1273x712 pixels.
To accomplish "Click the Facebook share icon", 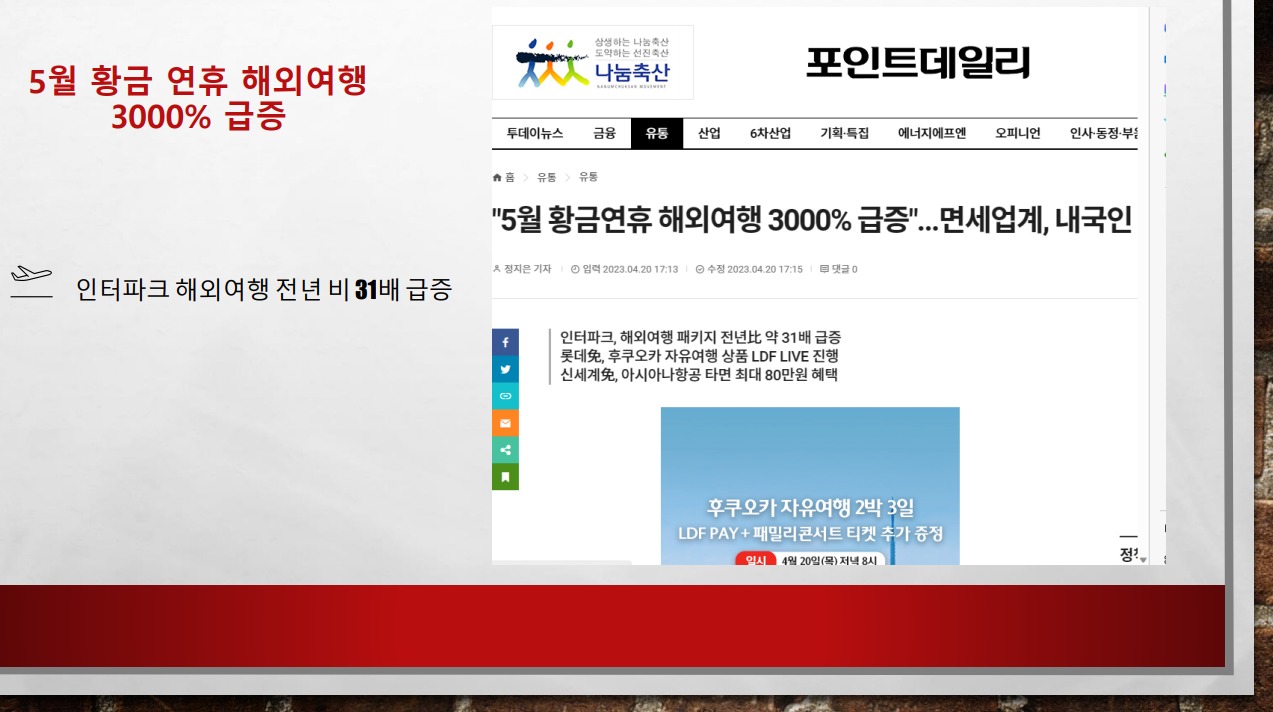I will (505, 342).
